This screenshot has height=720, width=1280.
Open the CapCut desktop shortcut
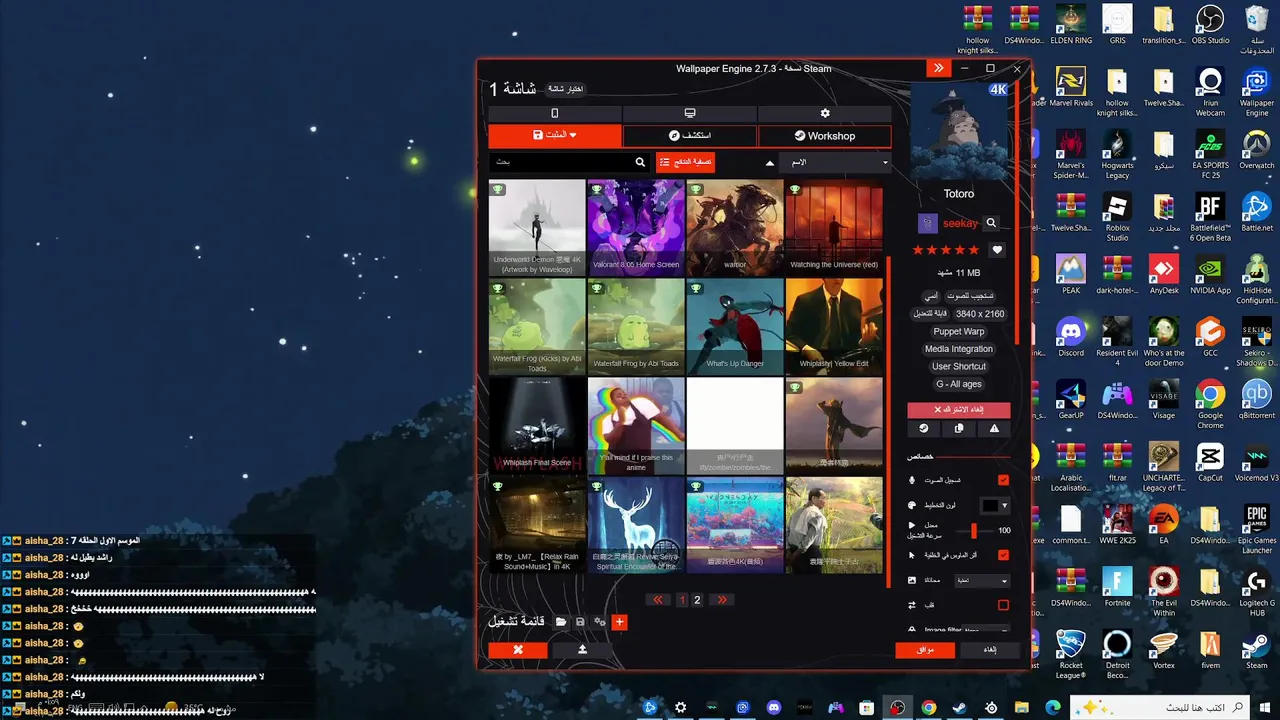[x=1210, y=464]
